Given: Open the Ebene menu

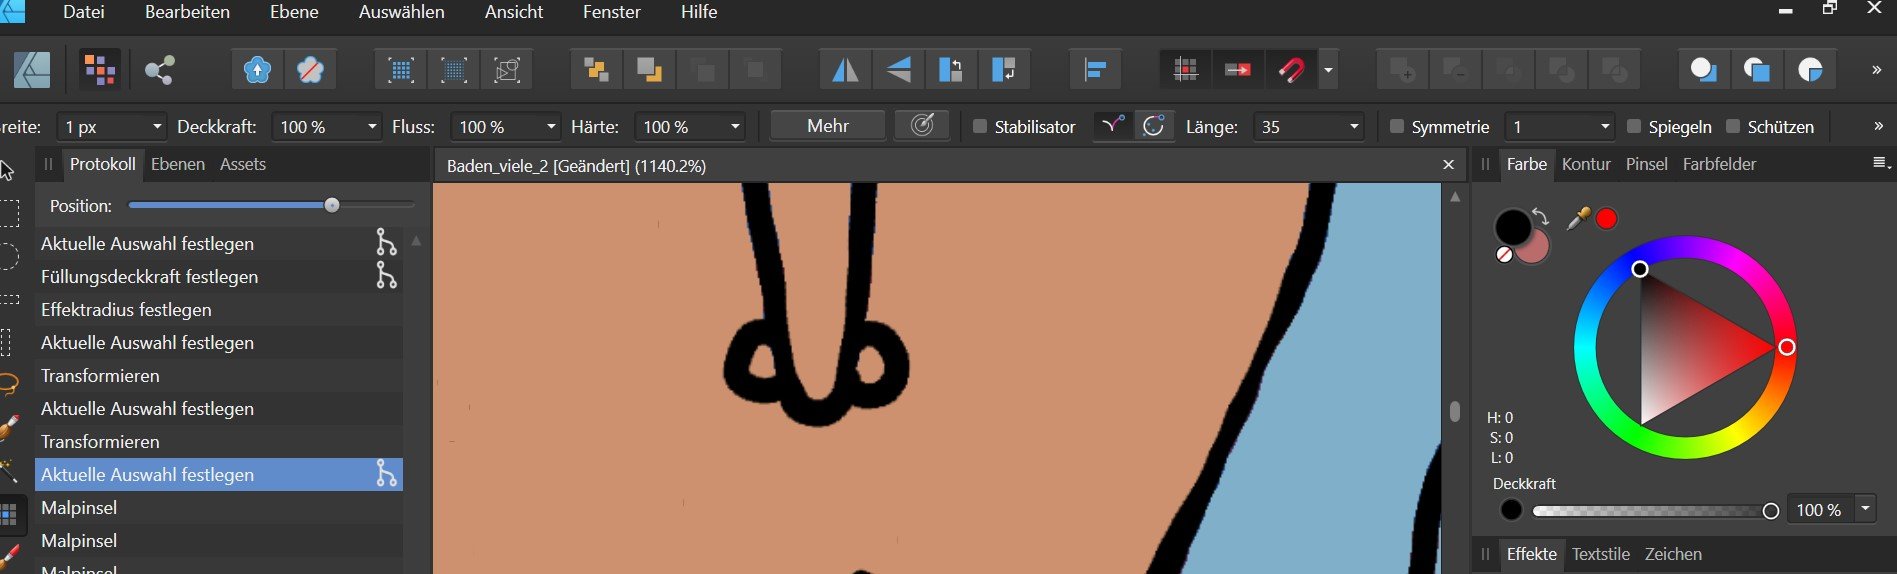Looking at the screenshot, I should click(x=294, y=12).
